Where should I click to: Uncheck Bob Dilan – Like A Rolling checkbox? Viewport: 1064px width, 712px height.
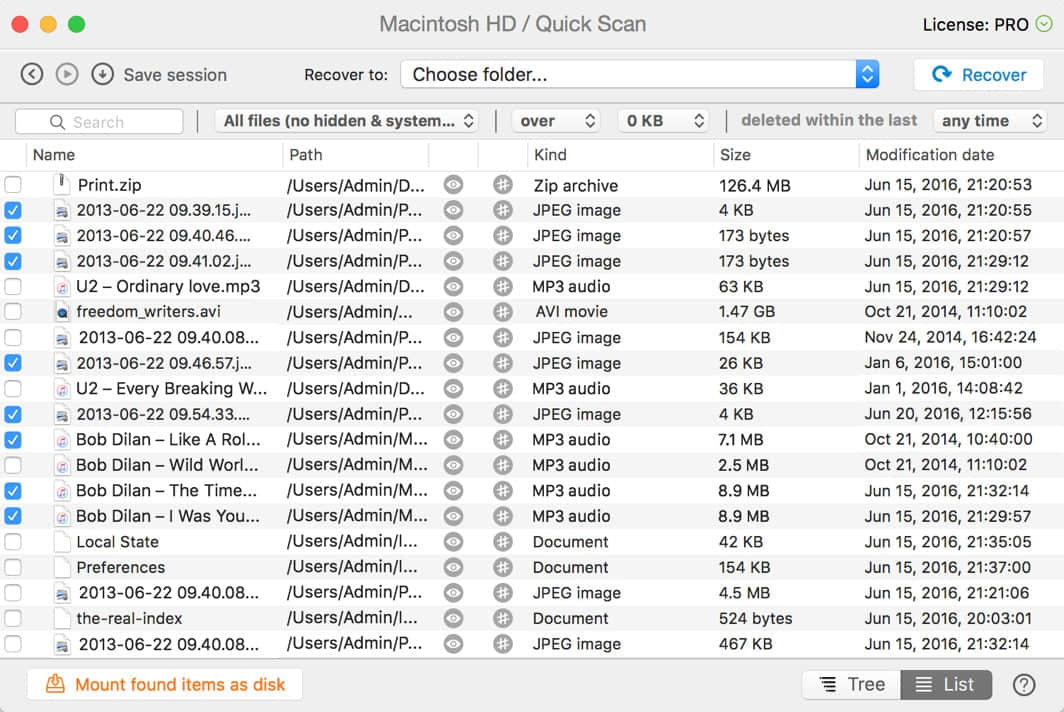pos(13,440)
